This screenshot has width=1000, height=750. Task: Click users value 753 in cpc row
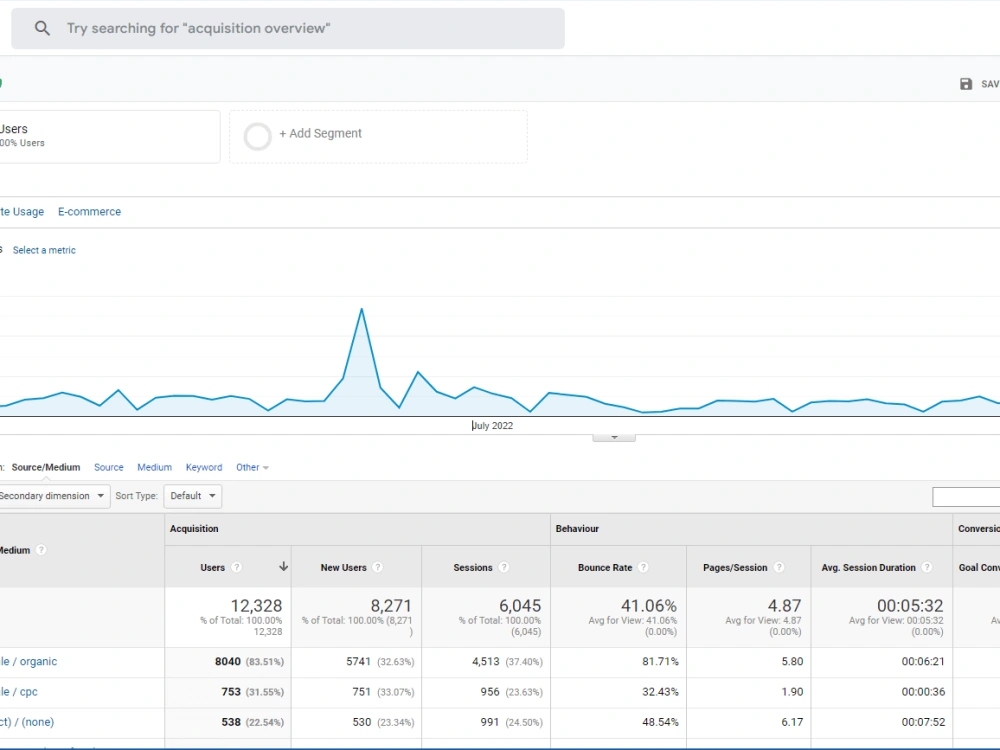pyautogui.click(x=231, y=691)
